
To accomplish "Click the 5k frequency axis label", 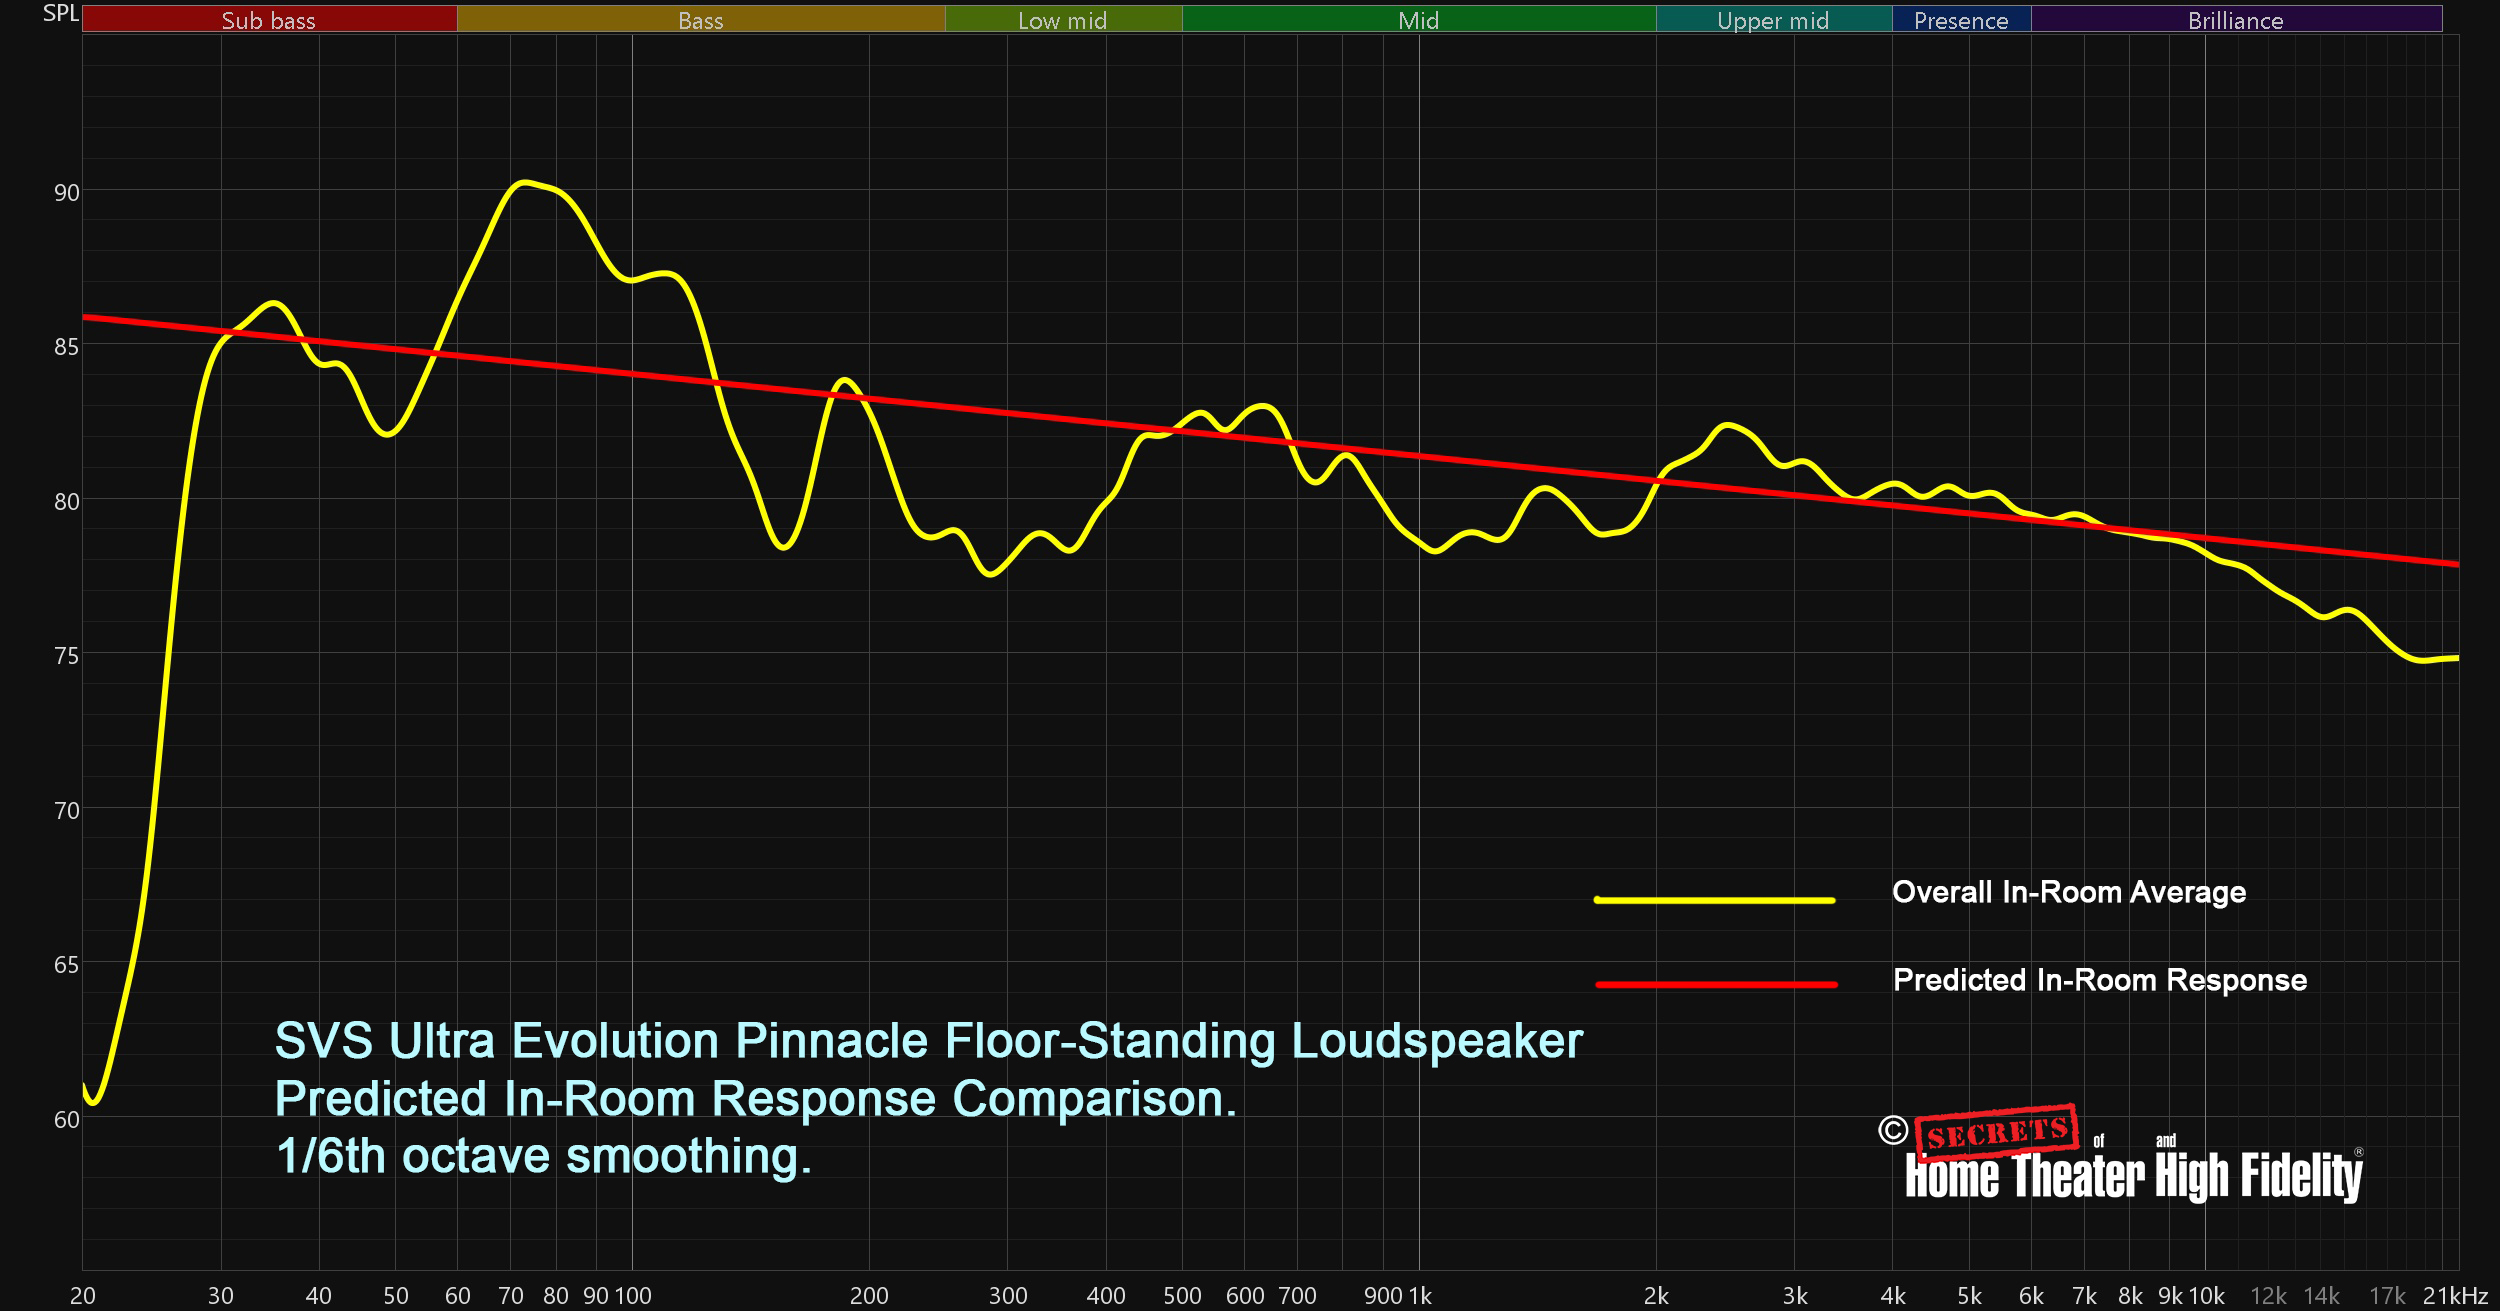I will pyautogui.click(x=1969, y=1296).
